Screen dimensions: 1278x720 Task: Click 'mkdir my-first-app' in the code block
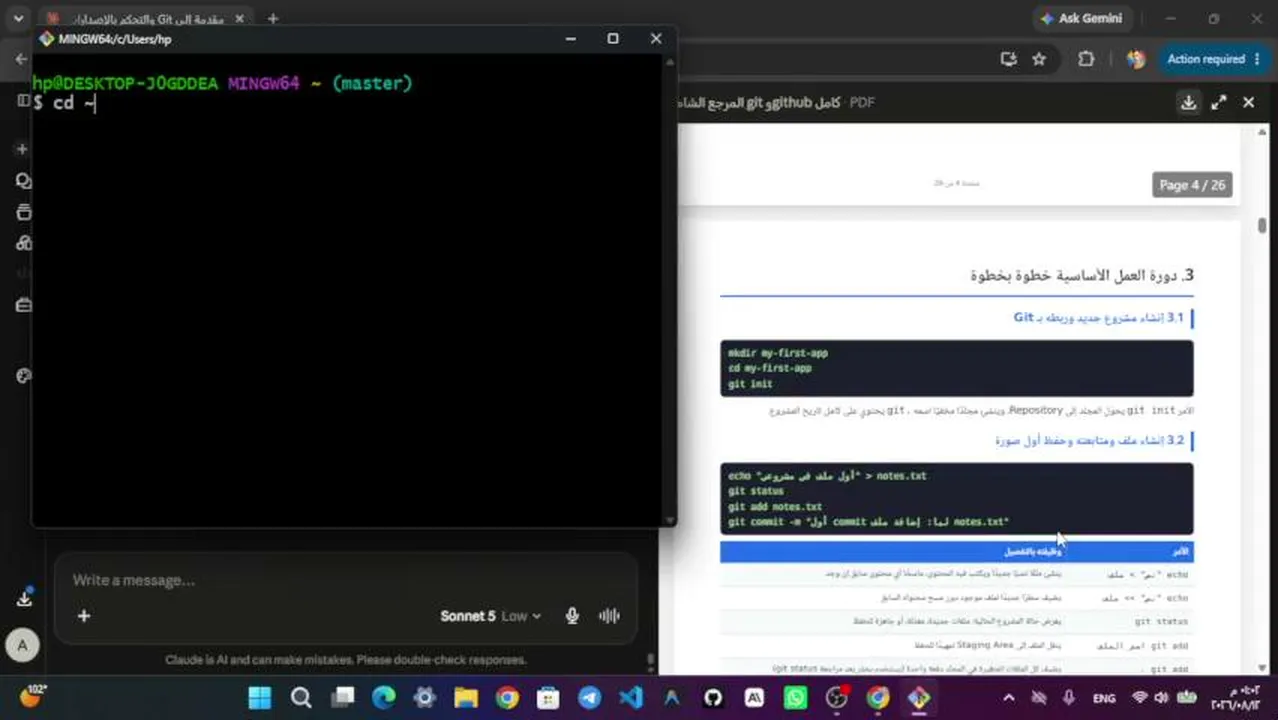click(778, 353)
